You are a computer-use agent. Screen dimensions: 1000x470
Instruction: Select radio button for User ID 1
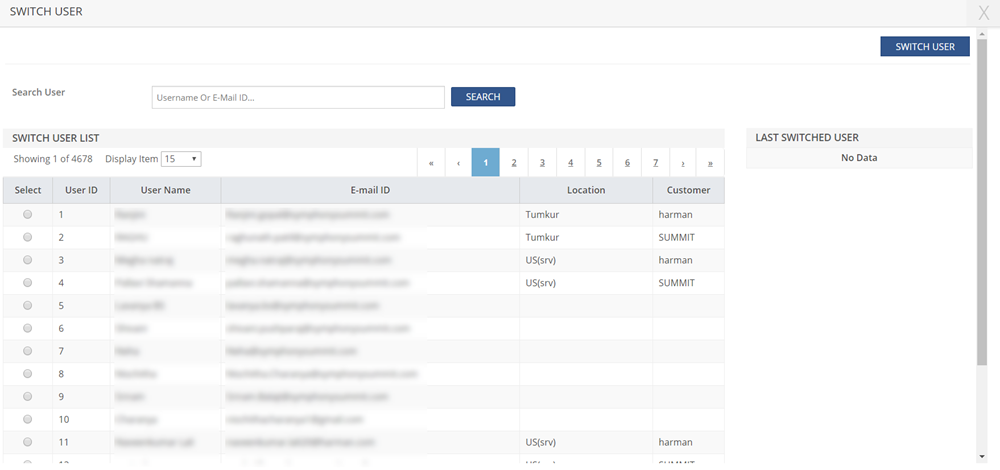(28, 214)
